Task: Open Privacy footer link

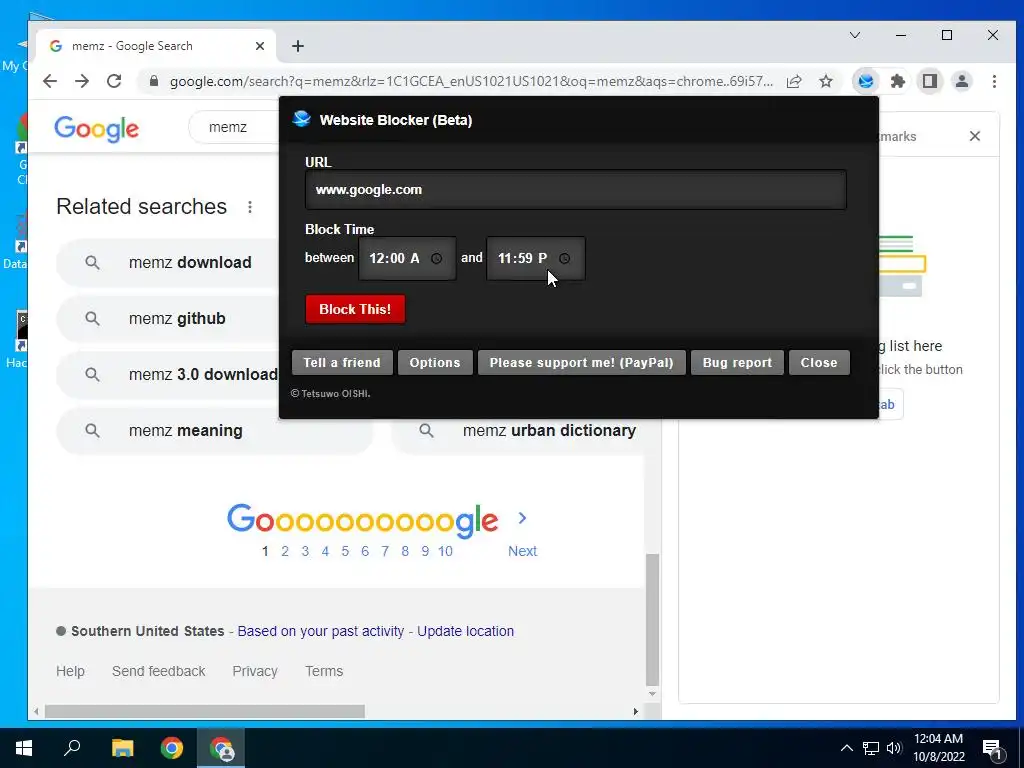Action: (x=255, y=671)
